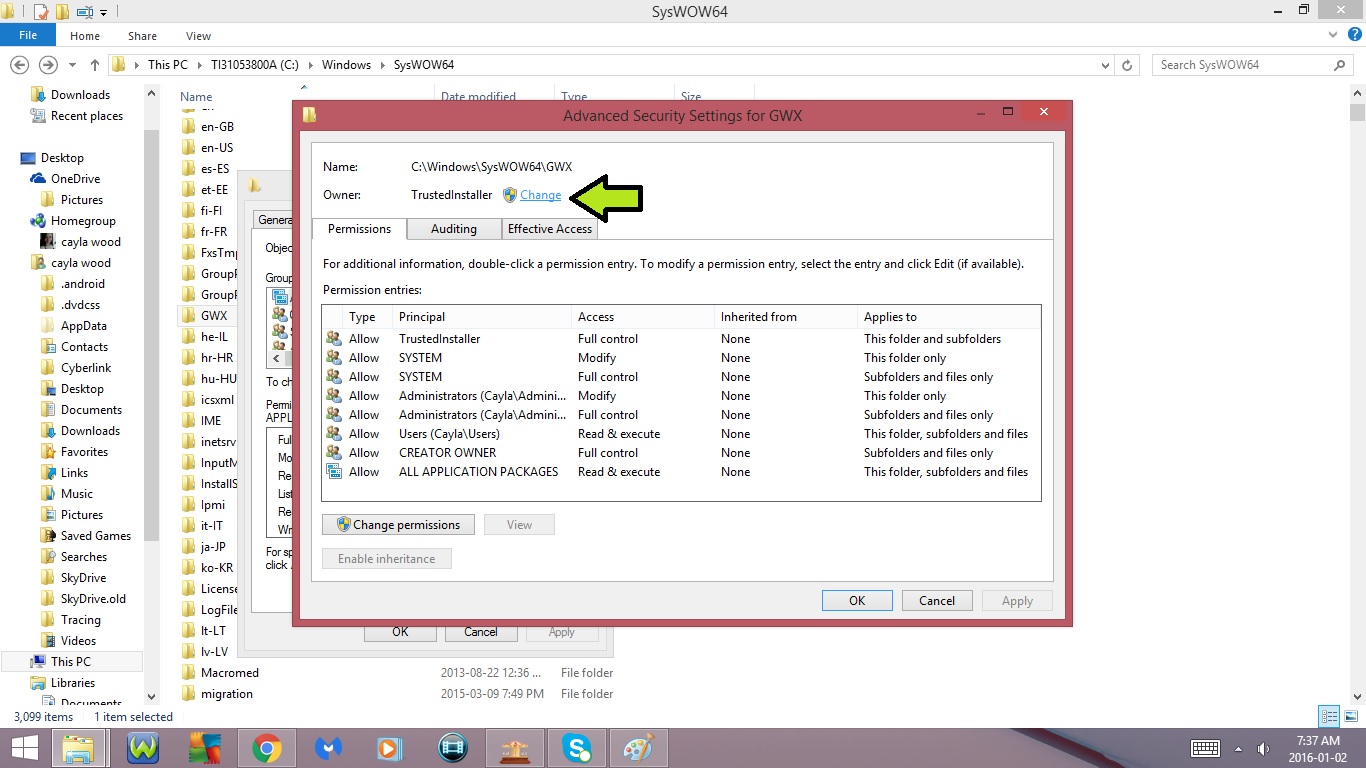
Task: Click OK in the GWX Properties window
Action: point(400,632)
